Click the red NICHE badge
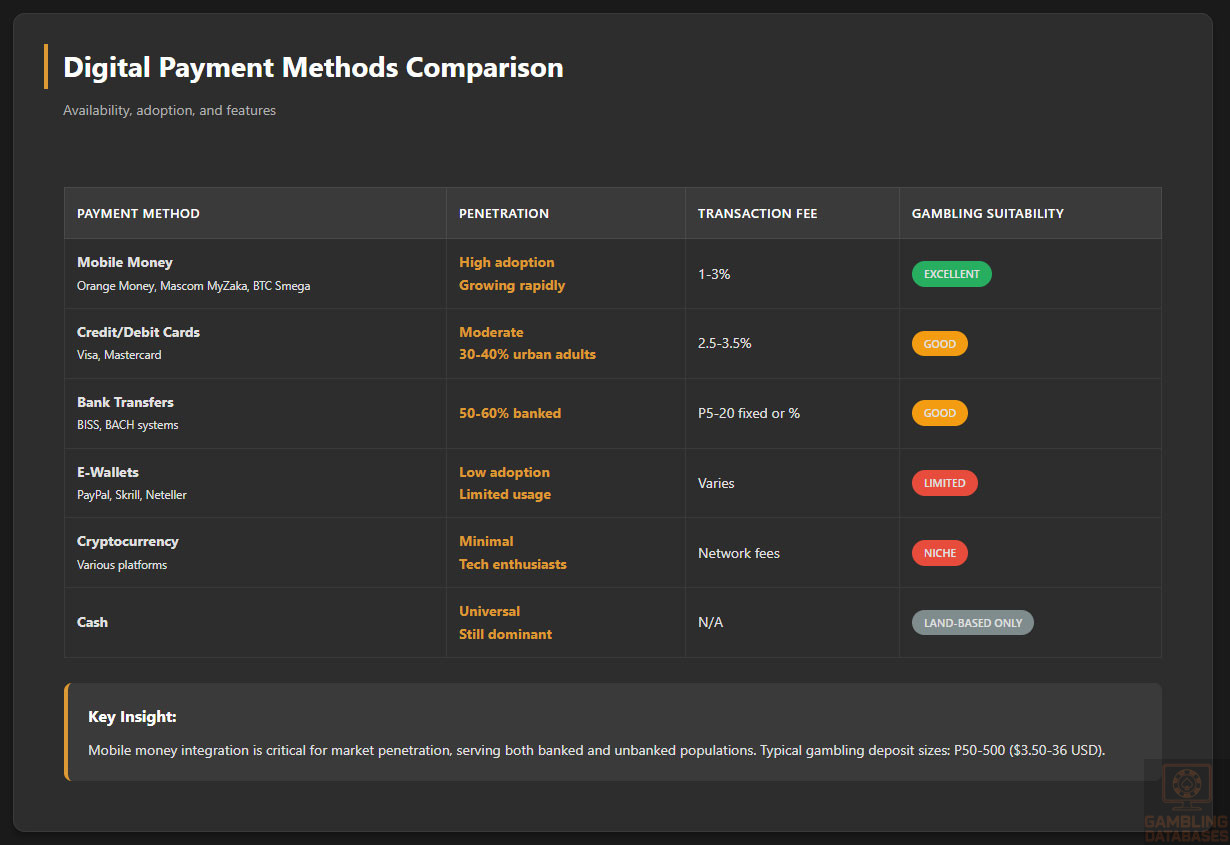 pos(939,553)
